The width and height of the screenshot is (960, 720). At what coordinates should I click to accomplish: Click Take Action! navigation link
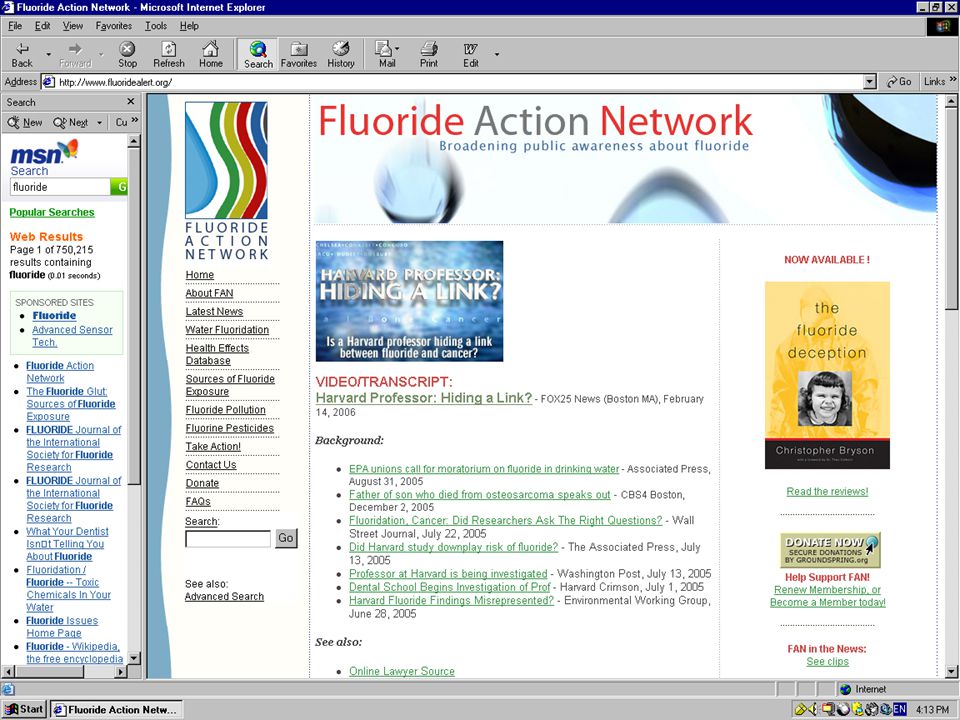(213, 446)
